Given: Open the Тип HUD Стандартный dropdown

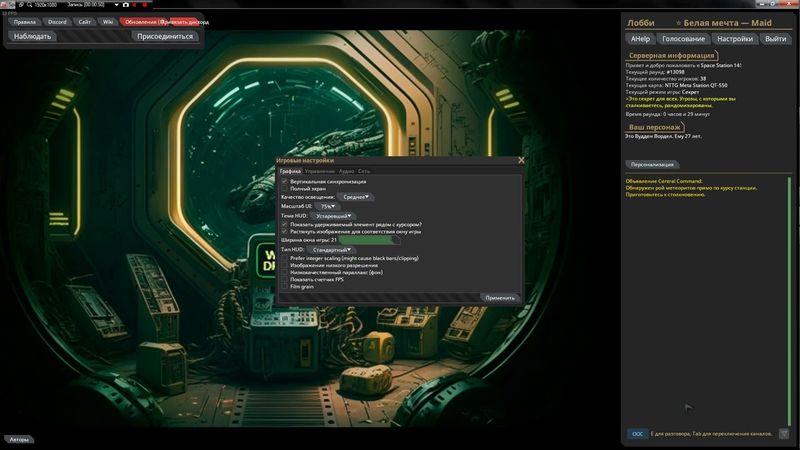Looking at the screenshot, I should pos(332,249).
